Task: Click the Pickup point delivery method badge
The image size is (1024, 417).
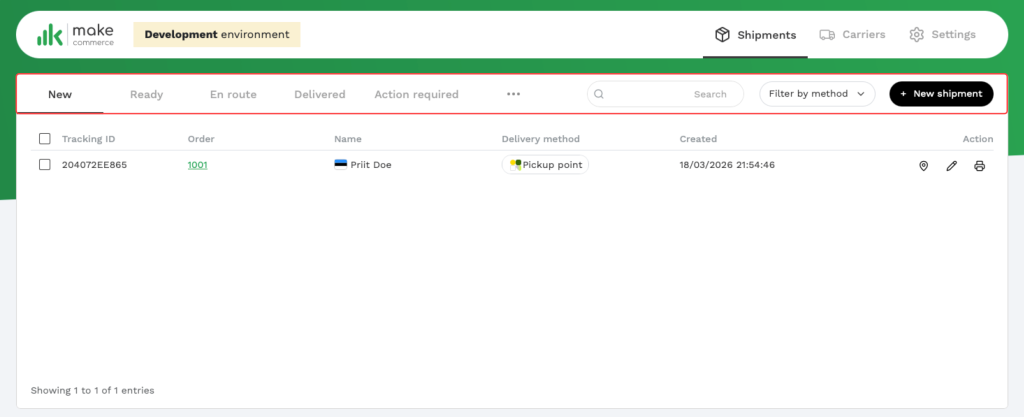Action: tap(545, 165)
